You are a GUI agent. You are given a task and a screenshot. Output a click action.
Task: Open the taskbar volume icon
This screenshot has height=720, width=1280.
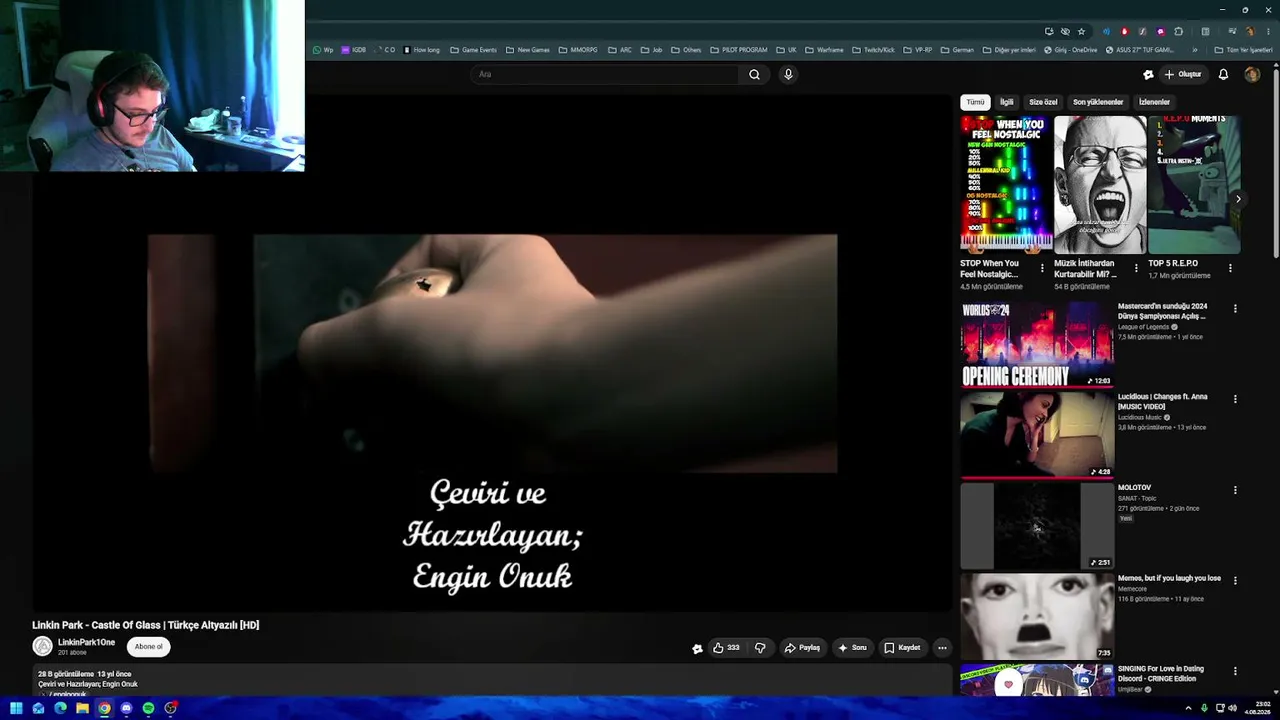1232,708
